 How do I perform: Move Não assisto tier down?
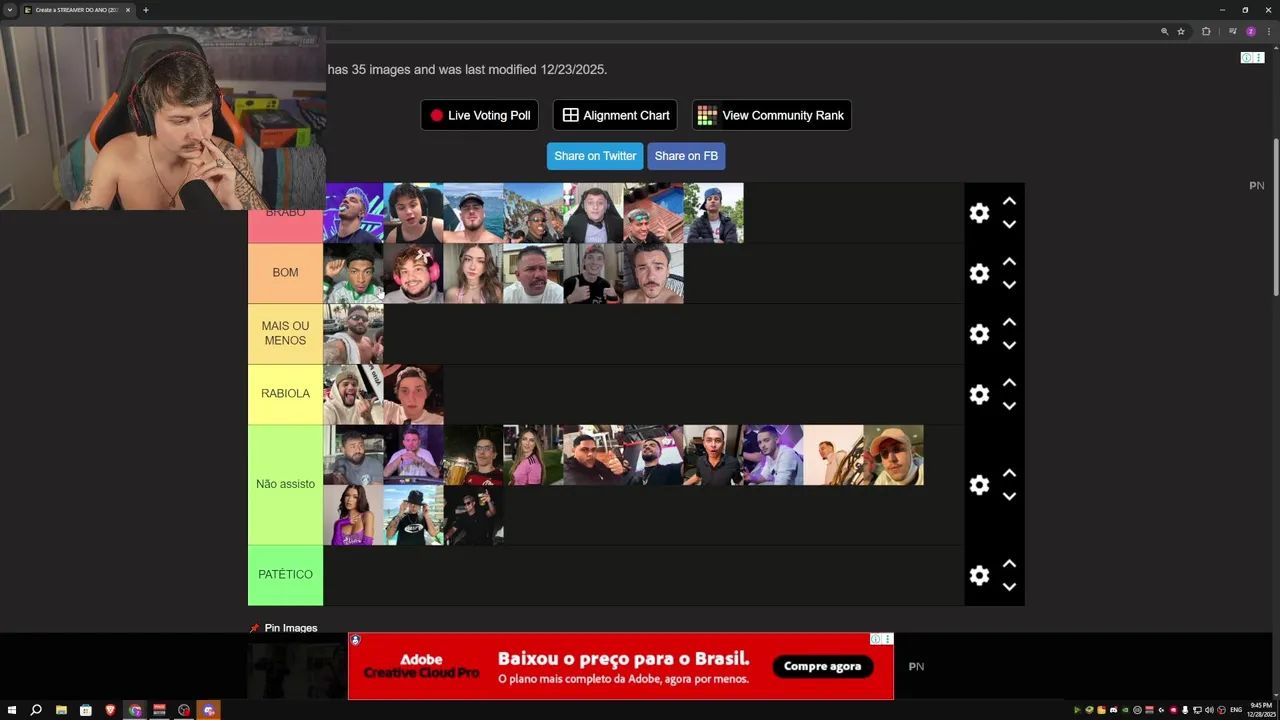pos(1009,497)
